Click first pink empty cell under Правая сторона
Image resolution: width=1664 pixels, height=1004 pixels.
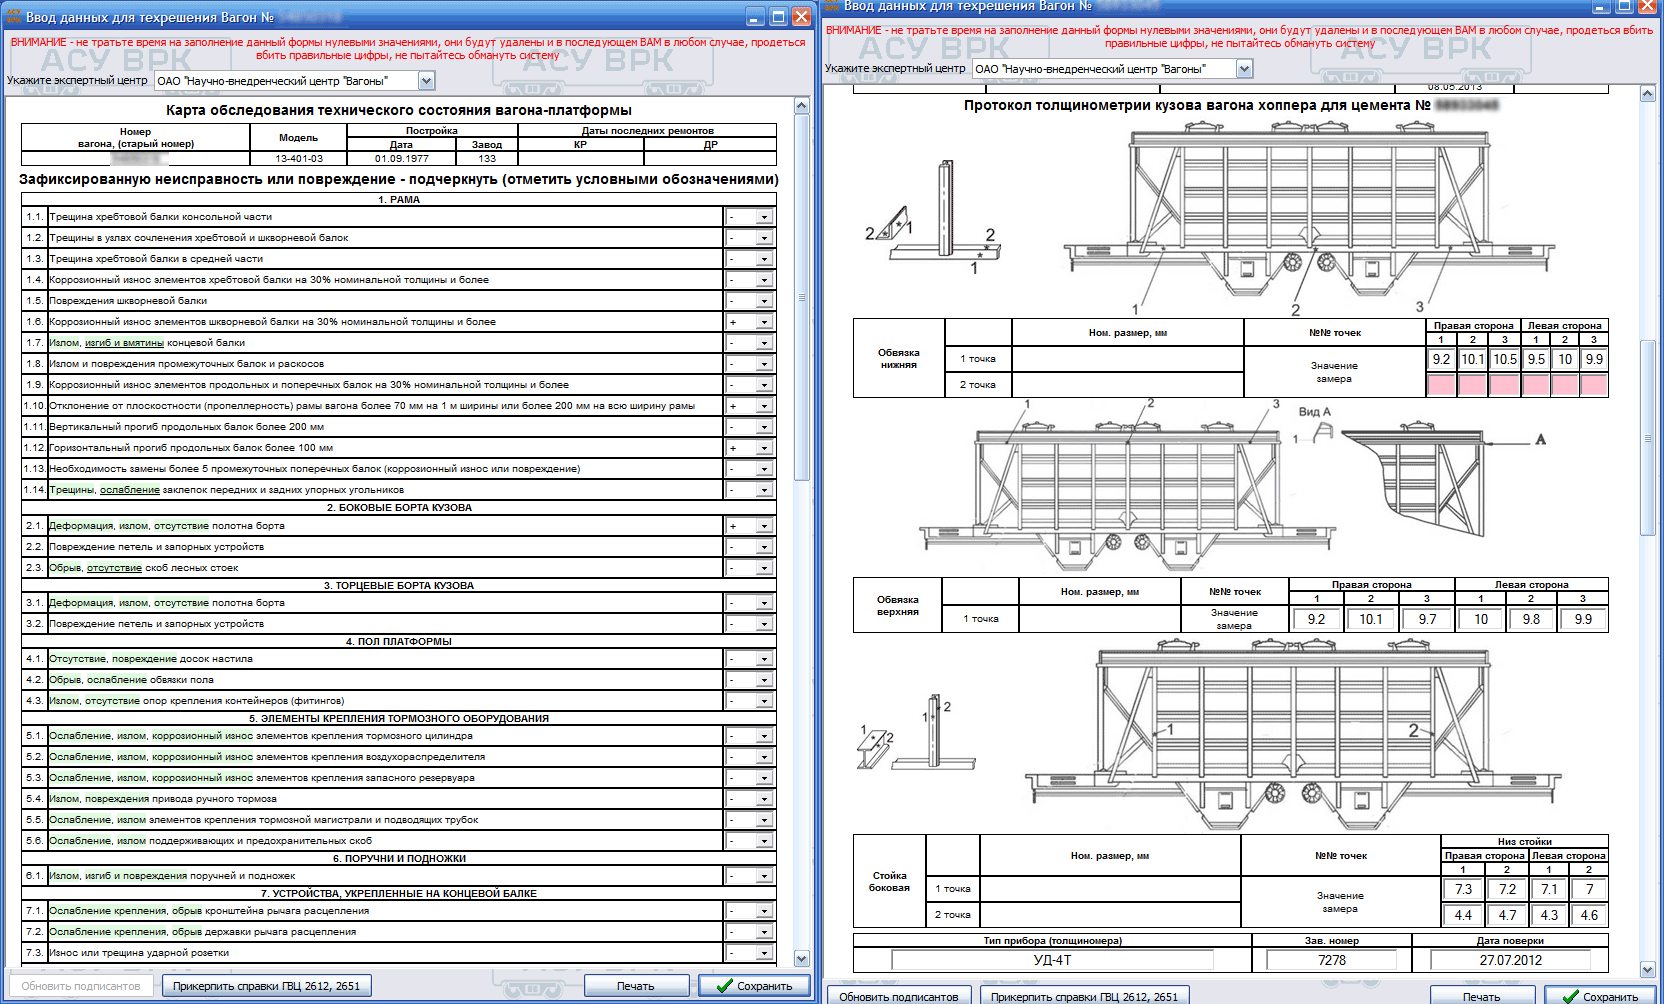[x=1441, y=385]
